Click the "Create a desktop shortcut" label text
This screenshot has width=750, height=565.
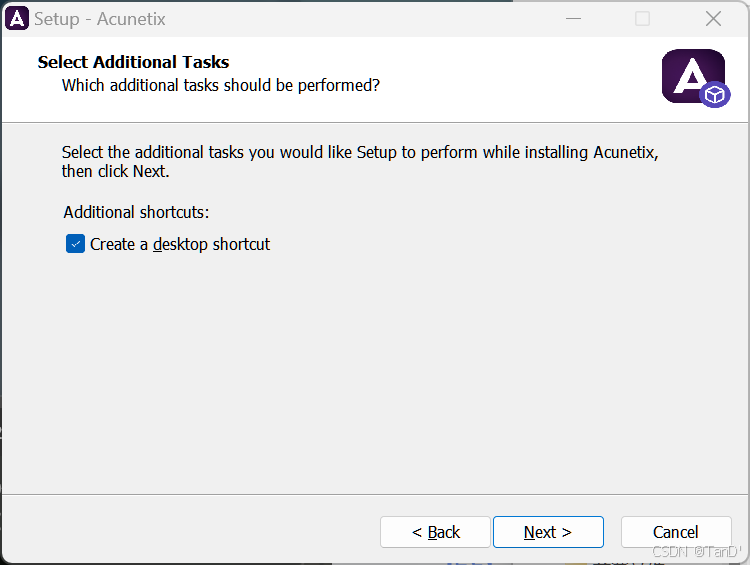click(180, 244)
